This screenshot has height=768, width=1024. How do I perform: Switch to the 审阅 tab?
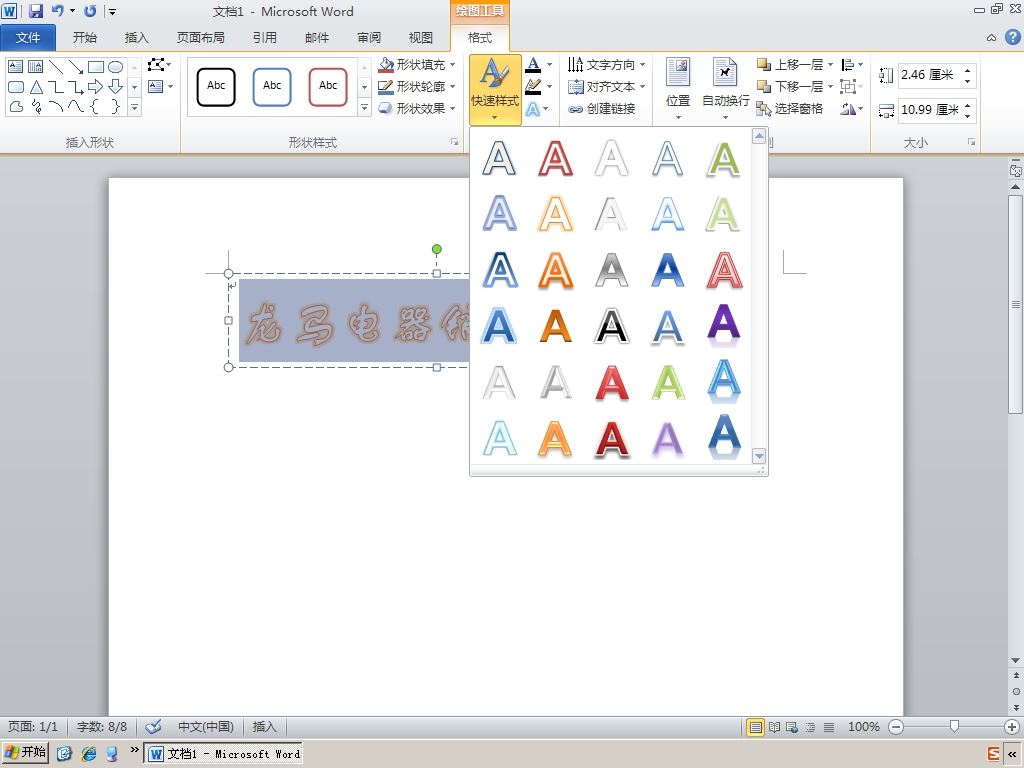(369, 38)
